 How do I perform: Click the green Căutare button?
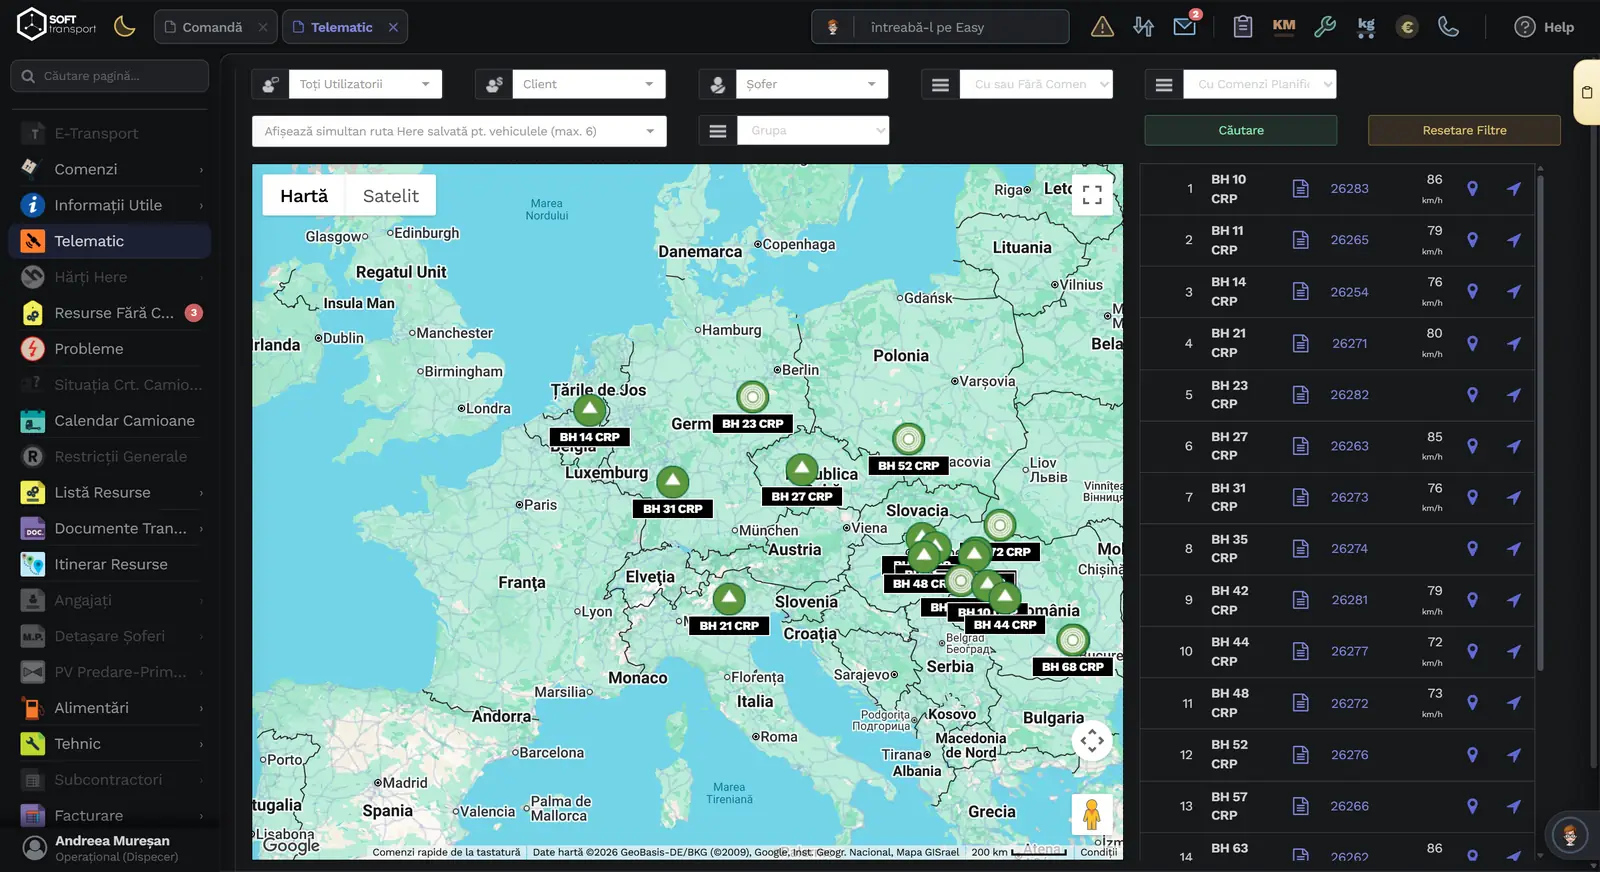(1241, 130)
